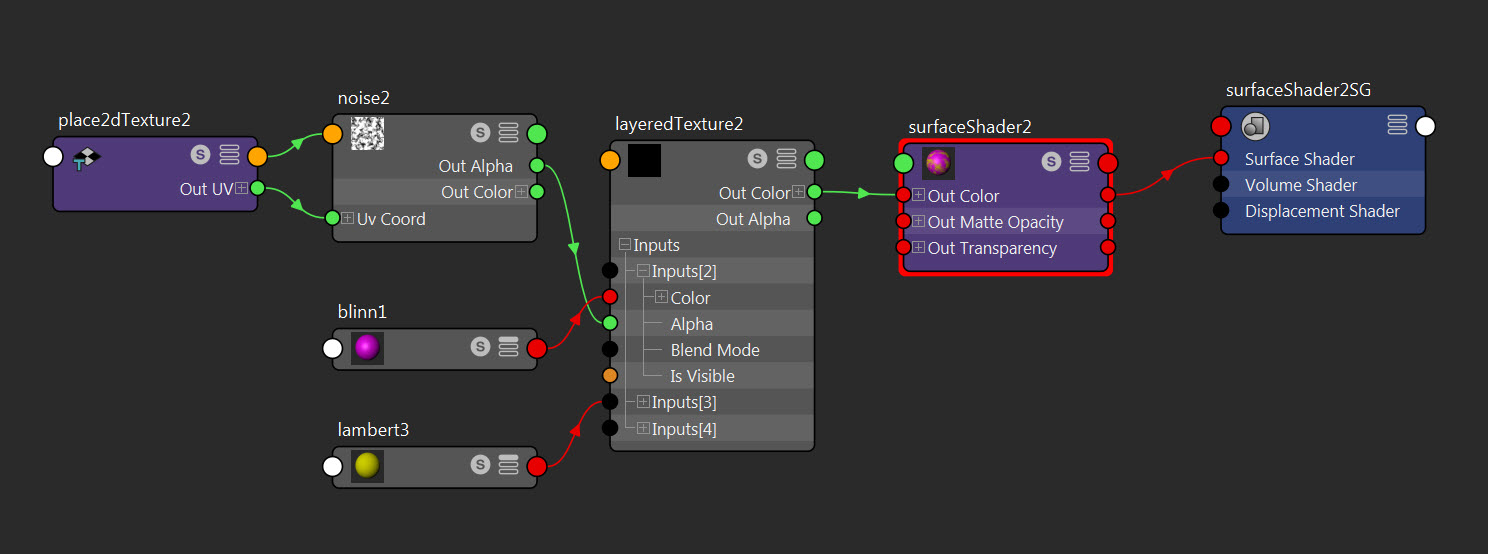Select the noise2 node title
Viewport: 1488px width, 554px height.
364,97
